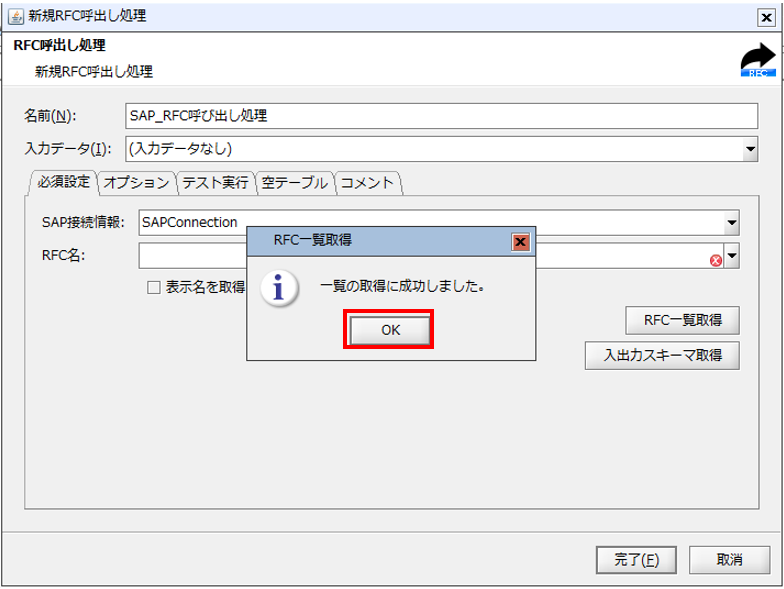
Task: Click the Java icon in the title bar
Action: click(x=16, y=16)
